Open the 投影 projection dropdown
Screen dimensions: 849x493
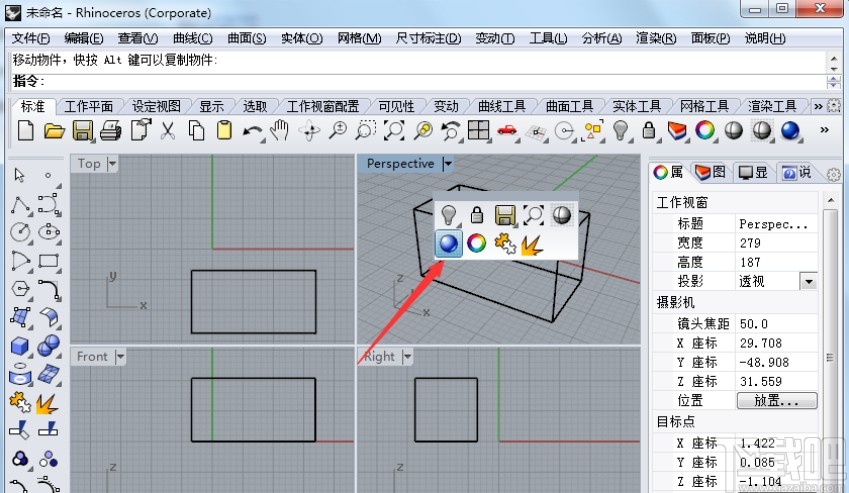(x=809, y=281)
